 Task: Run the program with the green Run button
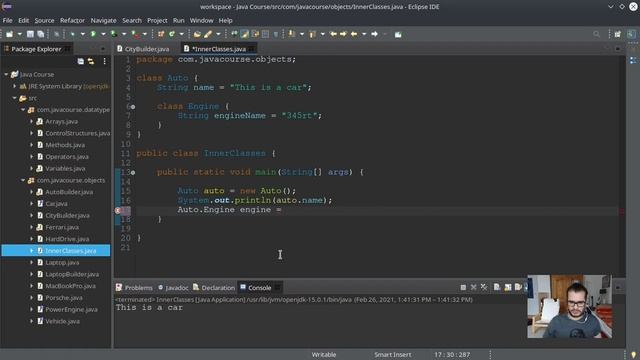click(x=93, y=34)
